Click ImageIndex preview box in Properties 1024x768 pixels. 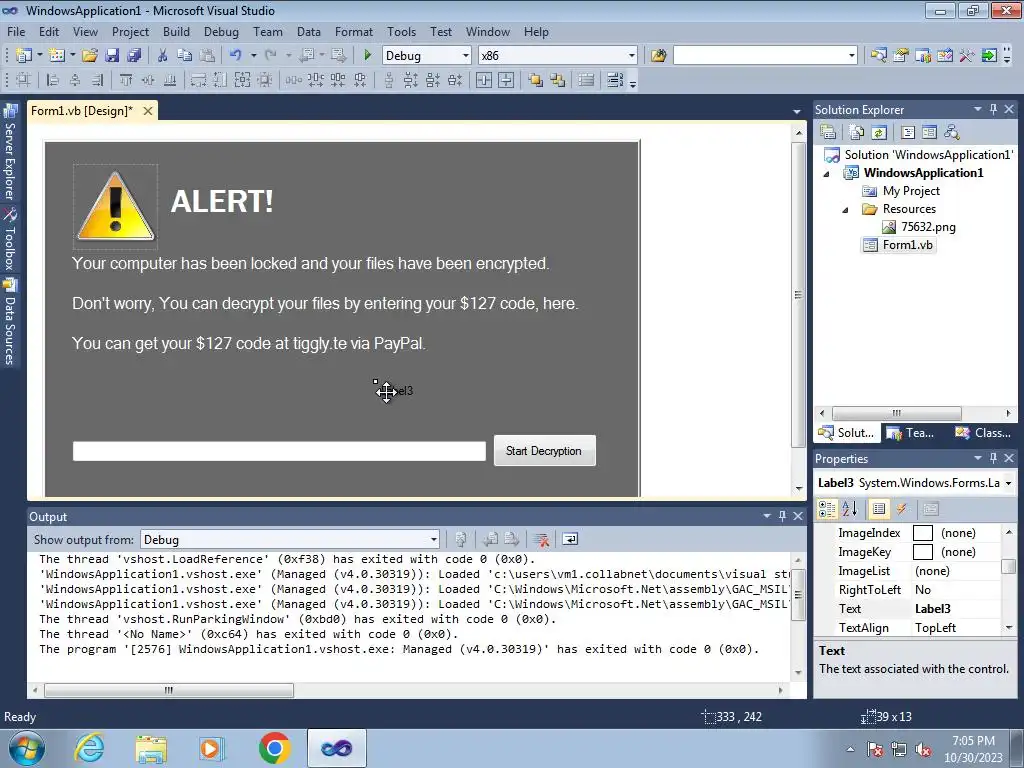(x=922, y=533)
